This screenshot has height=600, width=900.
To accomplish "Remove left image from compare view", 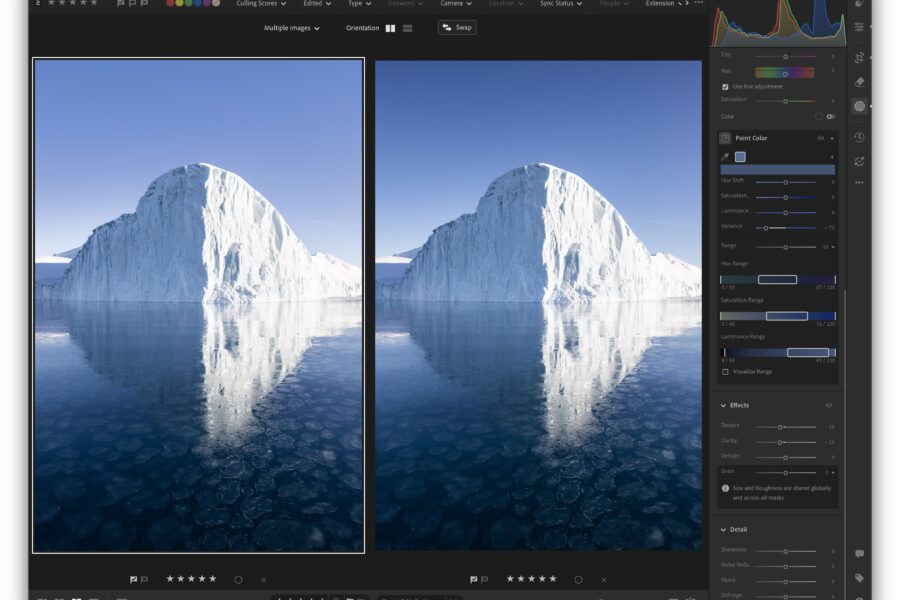I will (263, 580).
